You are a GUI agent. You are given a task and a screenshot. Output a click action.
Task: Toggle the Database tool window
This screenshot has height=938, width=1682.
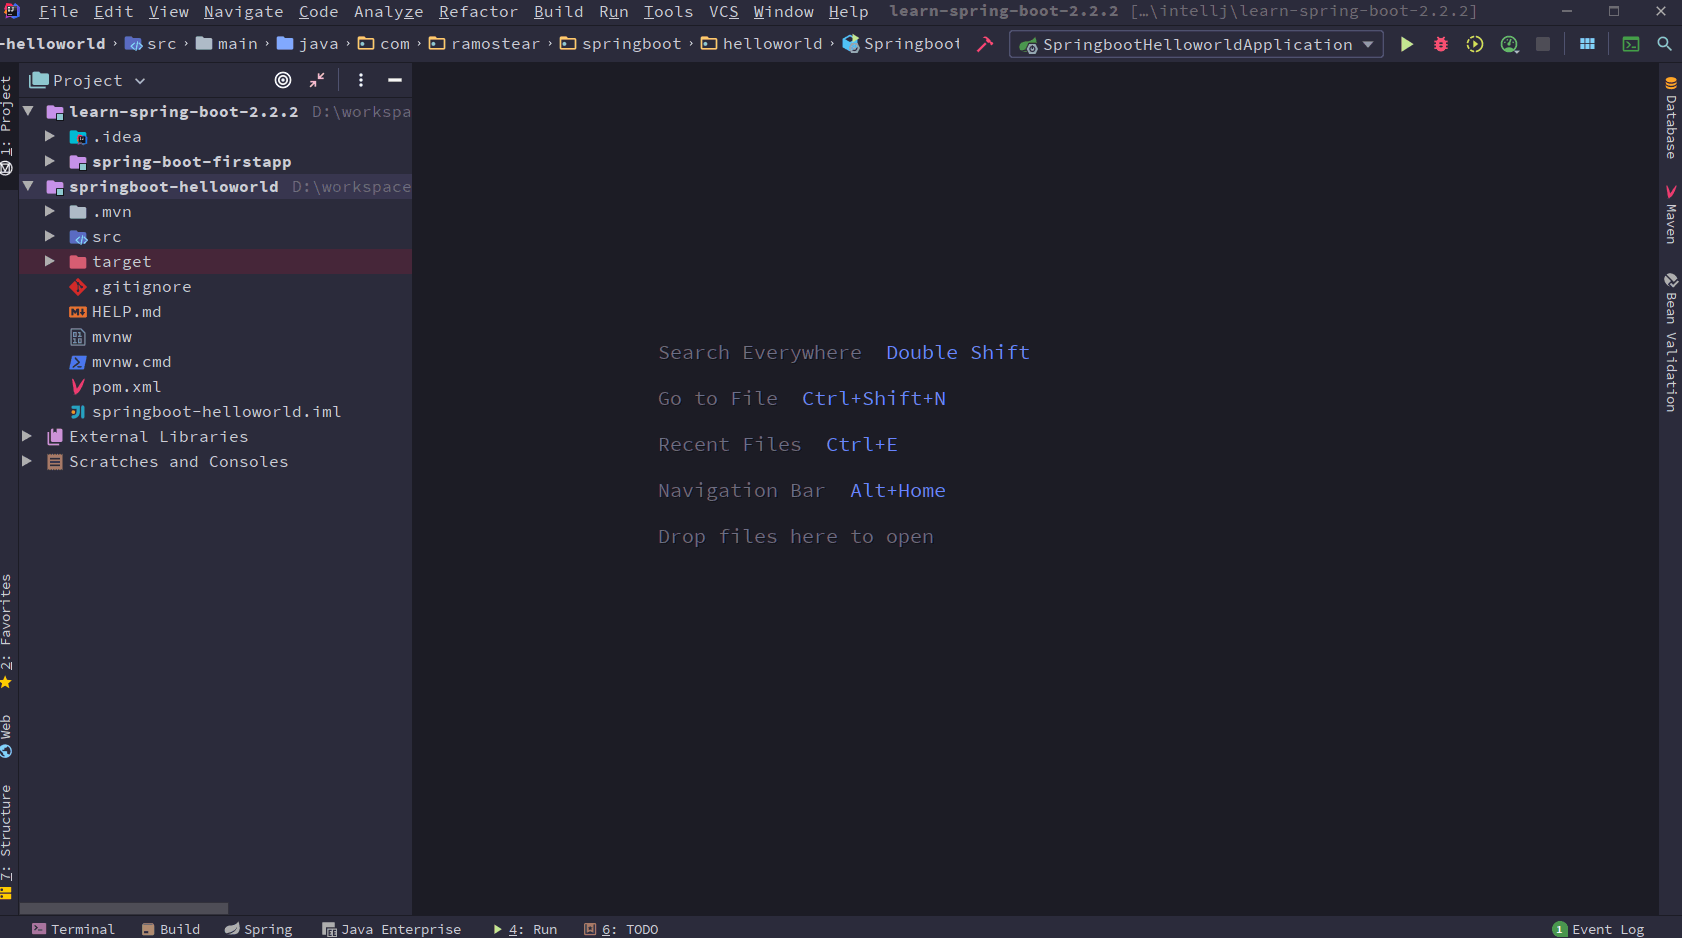tap(1670, 122)
